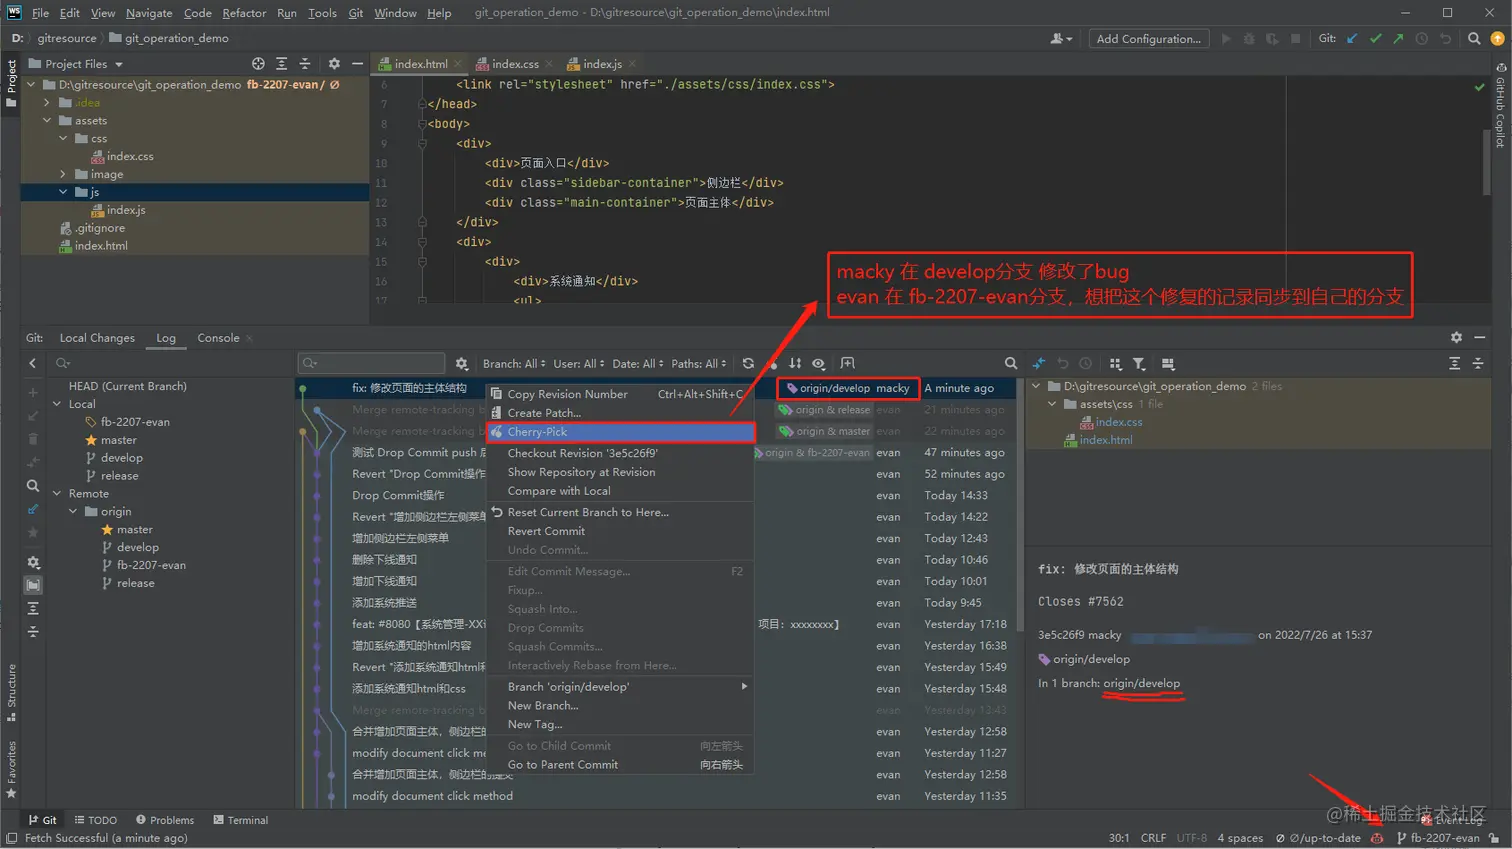Click the commit log search input field
The width and height of the screenshot is (1512, 849).
click(x=372, y=364)
